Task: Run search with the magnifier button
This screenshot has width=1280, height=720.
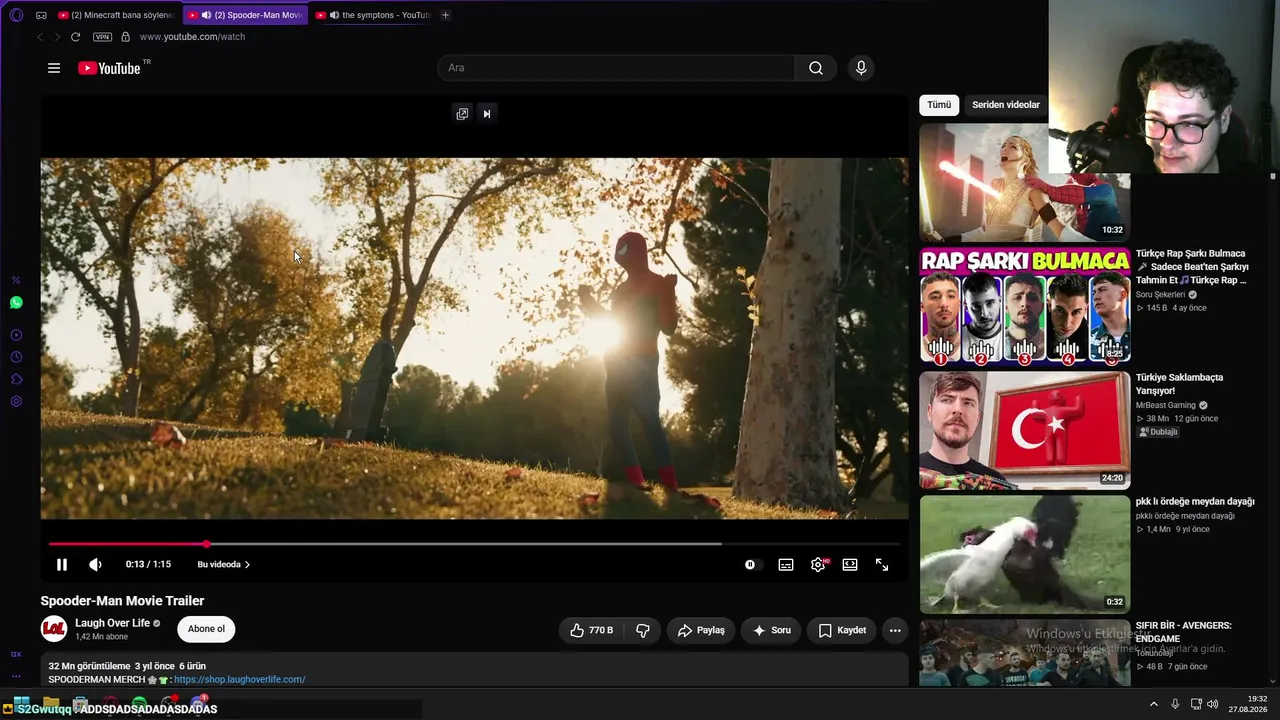Action: (816, 68)
